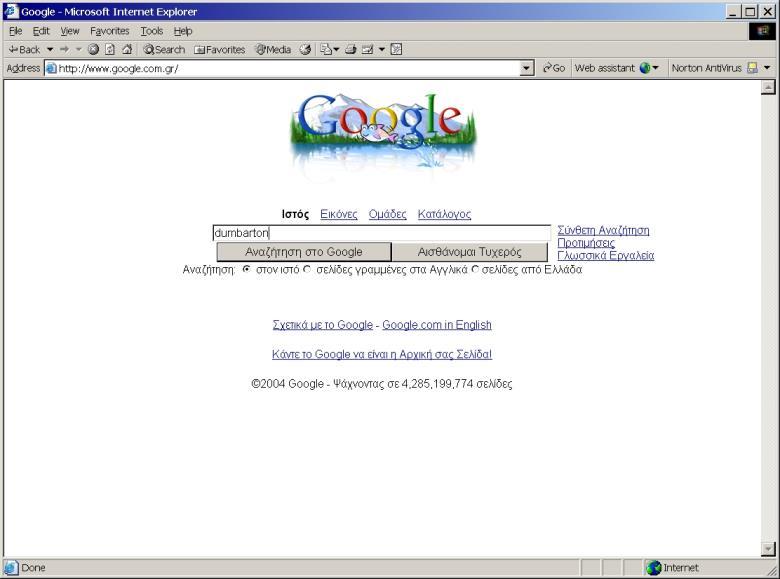Click the Norton AntiVirus toolbar icon

753,68
